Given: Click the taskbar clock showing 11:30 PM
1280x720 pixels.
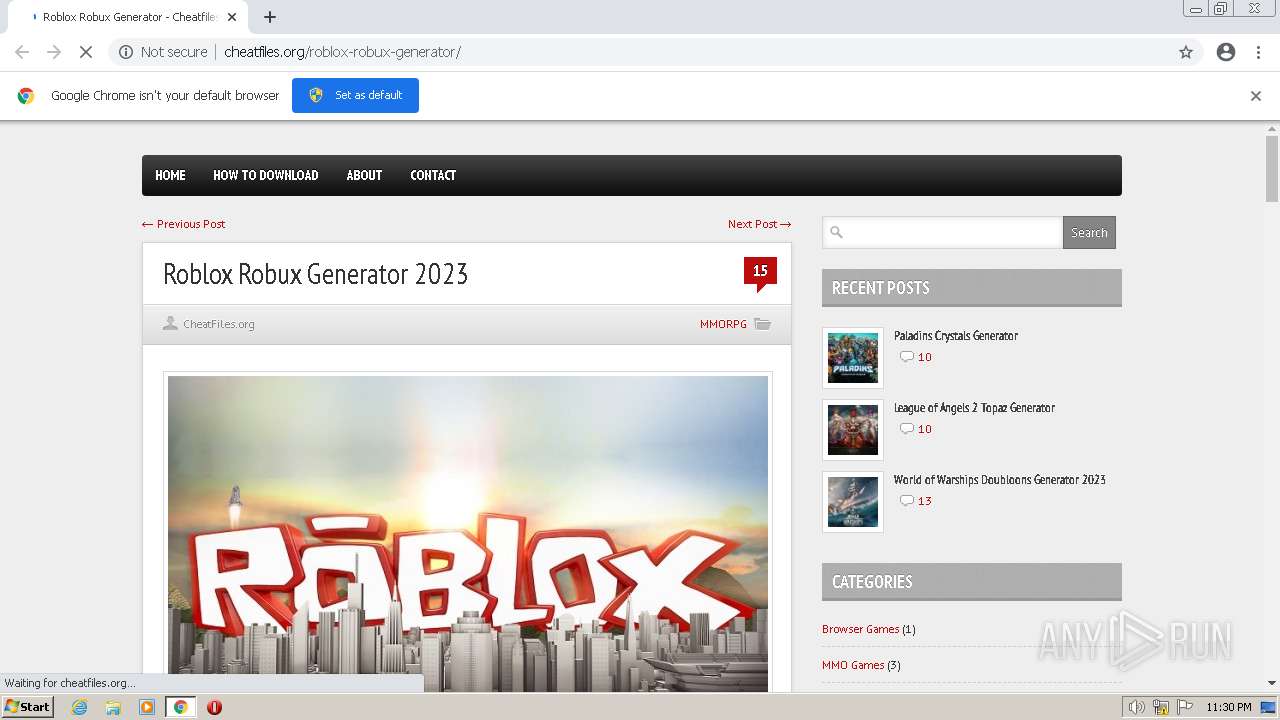Looking at the screenshot, I should (1229, 707).
